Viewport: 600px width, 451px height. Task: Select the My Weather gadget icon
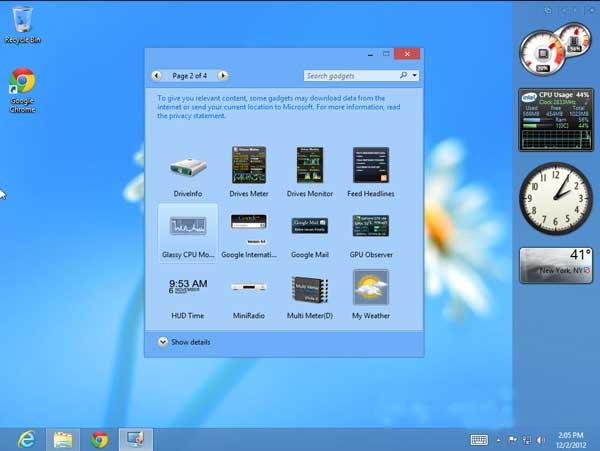pyautogui.click(x=371, y=287)
